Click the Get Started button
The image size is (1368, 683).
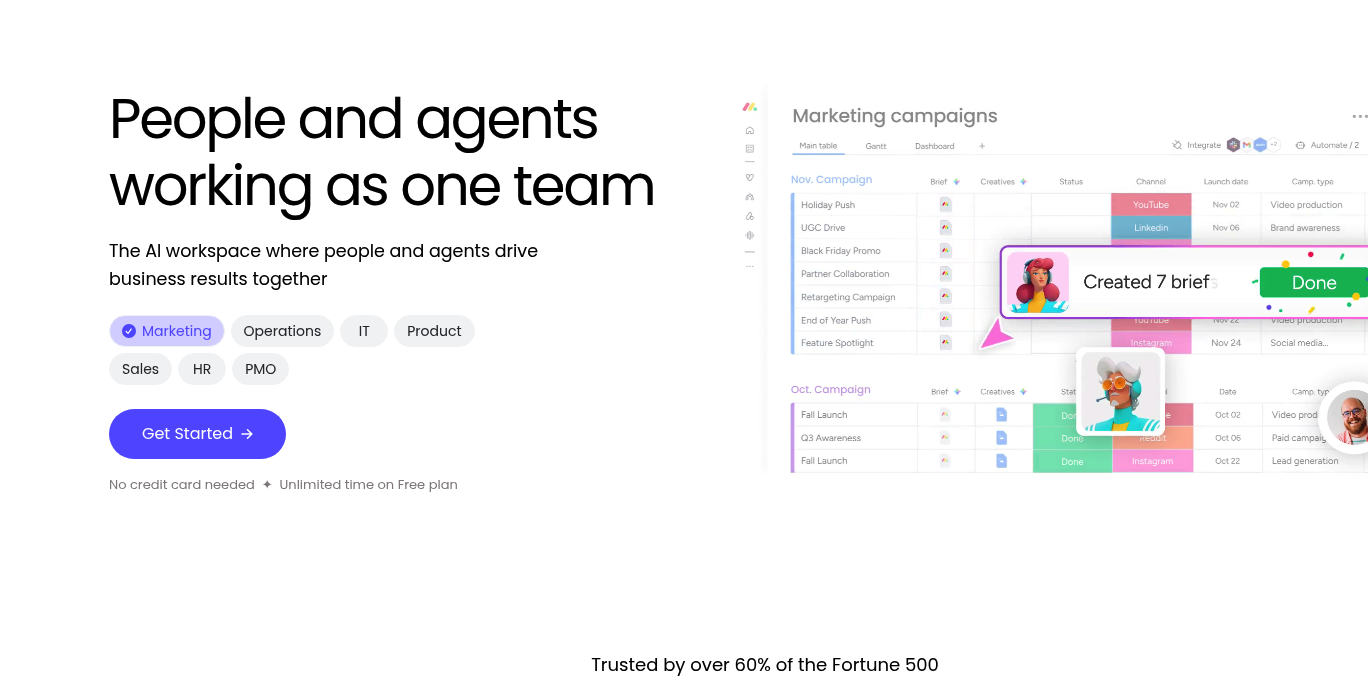click(x=197, y=434)
